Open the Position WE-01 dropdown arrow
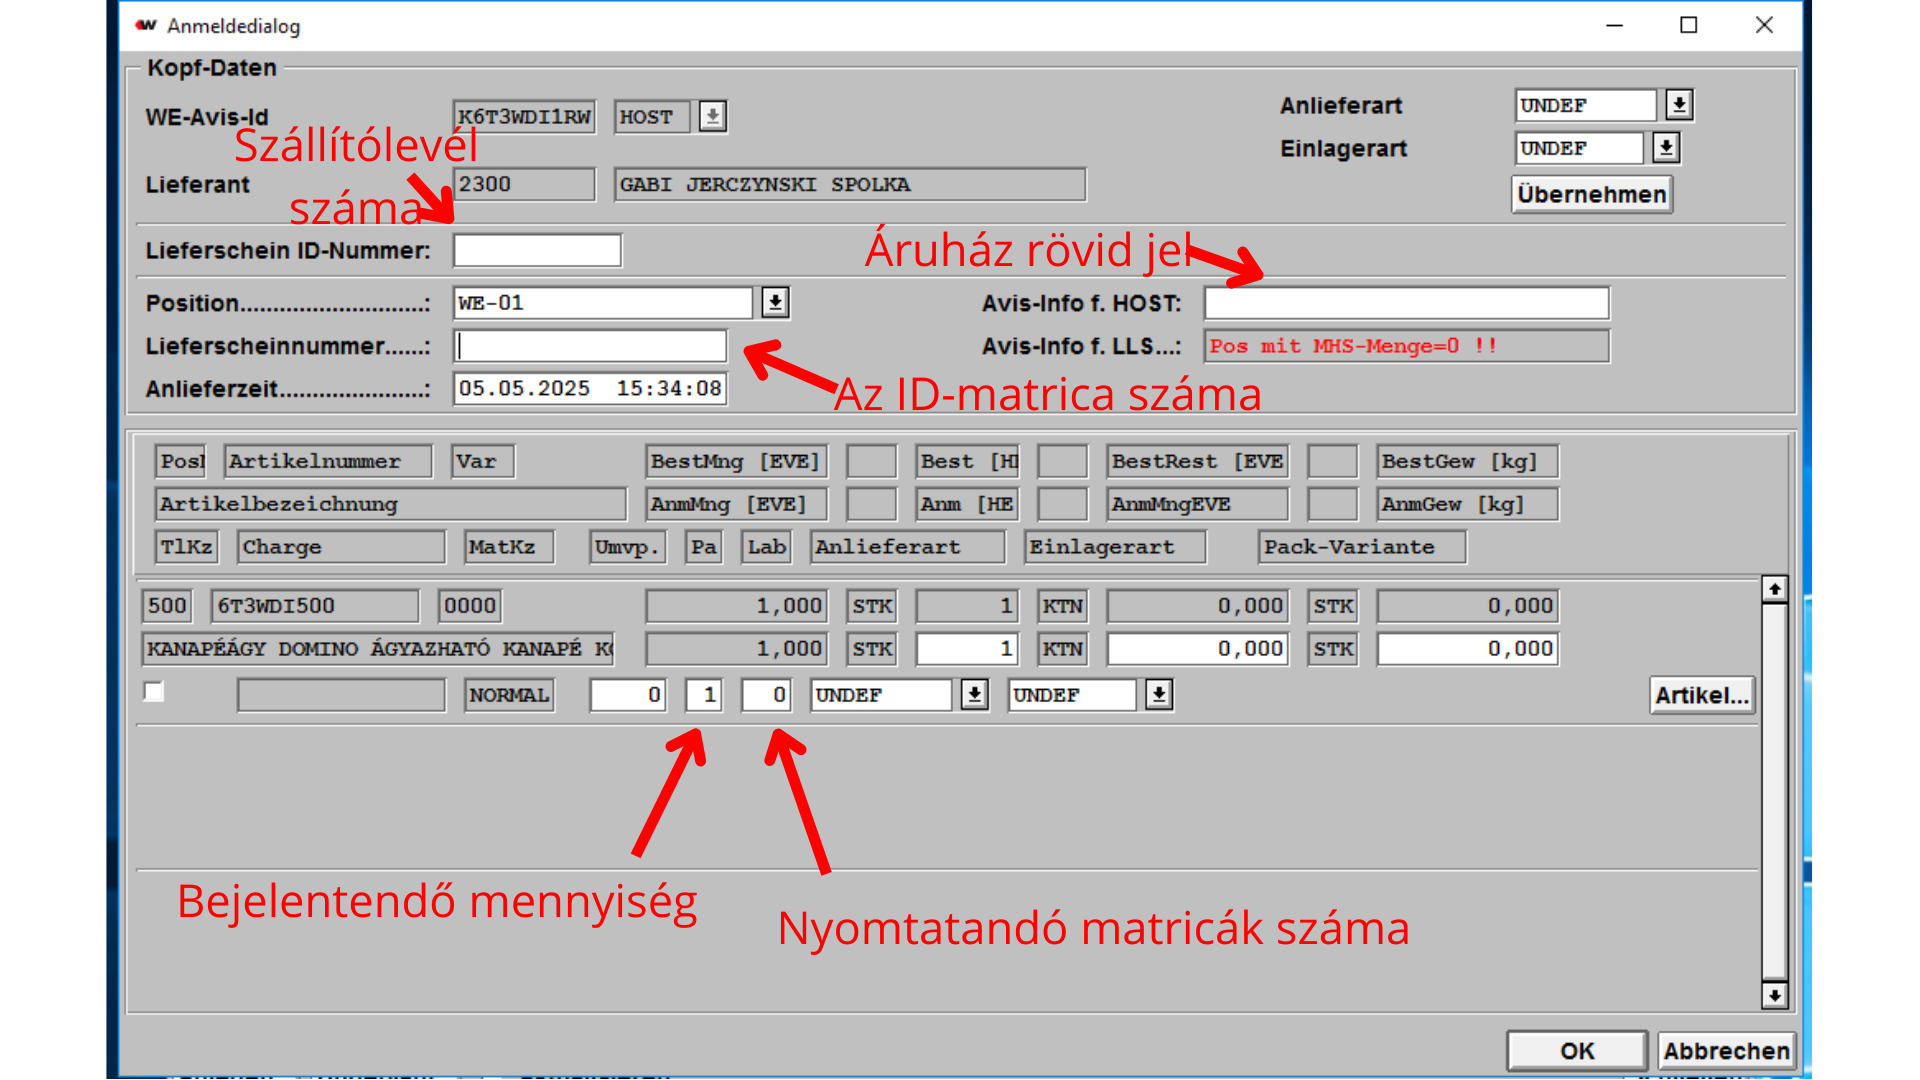This screenshot has height=1080, width=1920. tap(775, 303)
